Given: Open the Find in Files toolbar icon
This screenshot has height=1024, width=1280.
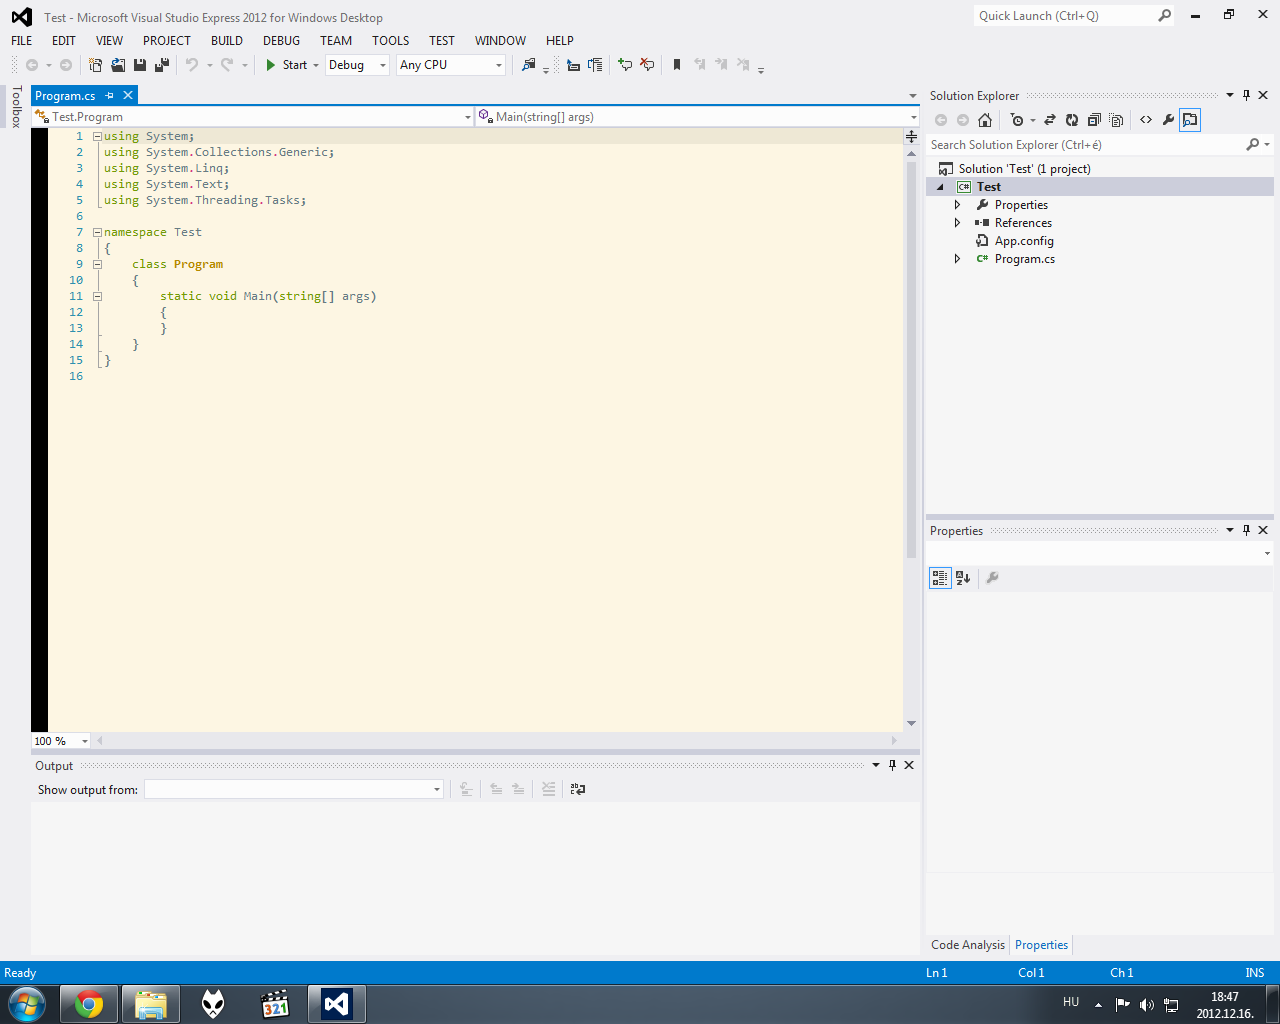Looking at the screenshot, I should [528, 65].
